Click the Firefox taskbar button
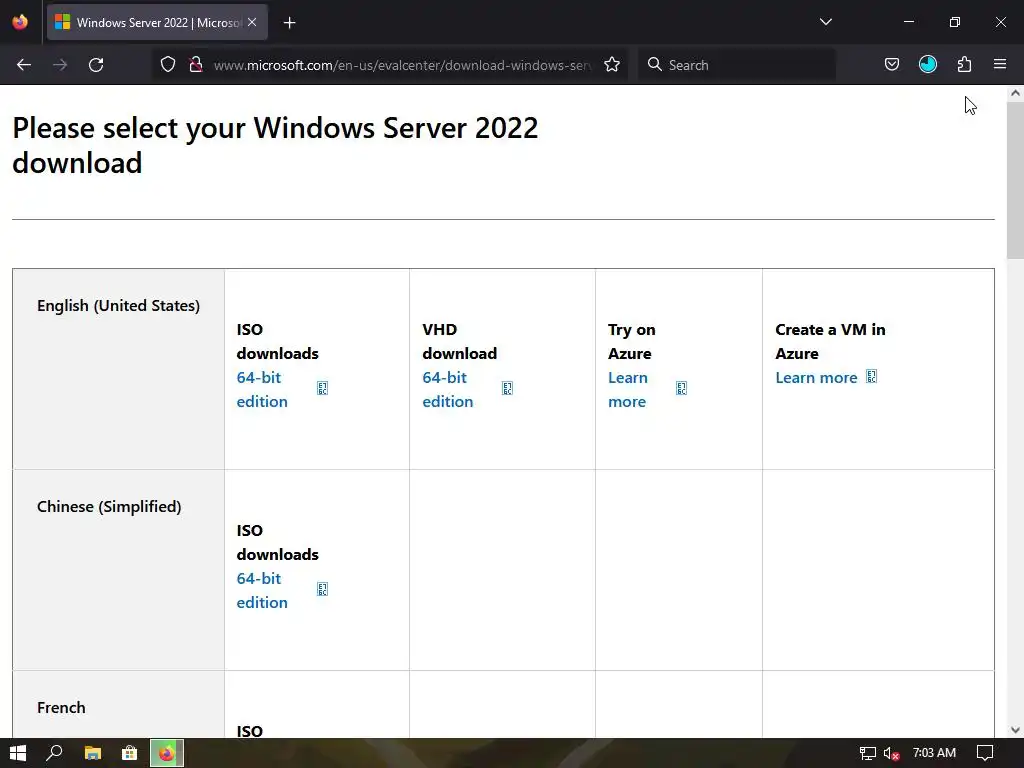Viewport: 1024px width, 768px height. point(167,753)
